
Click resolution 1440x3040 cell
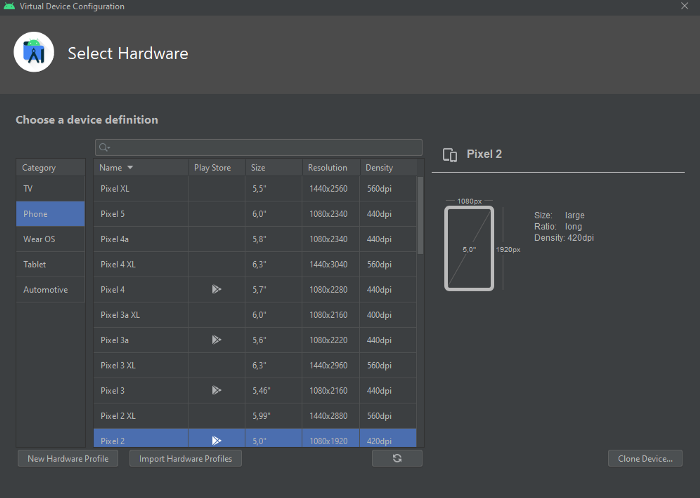[x=331, y=264]
